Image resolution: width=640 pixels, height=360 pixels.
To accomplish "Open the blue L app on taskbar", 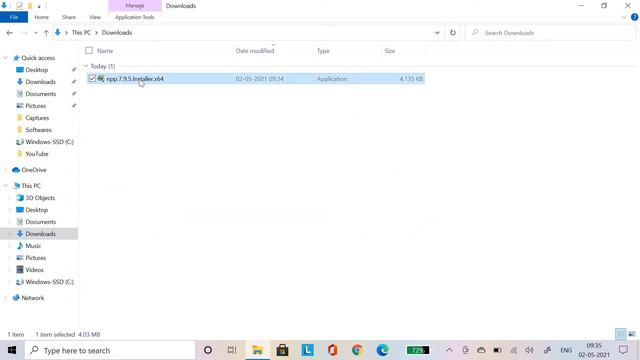I will [x=307, y=350].
